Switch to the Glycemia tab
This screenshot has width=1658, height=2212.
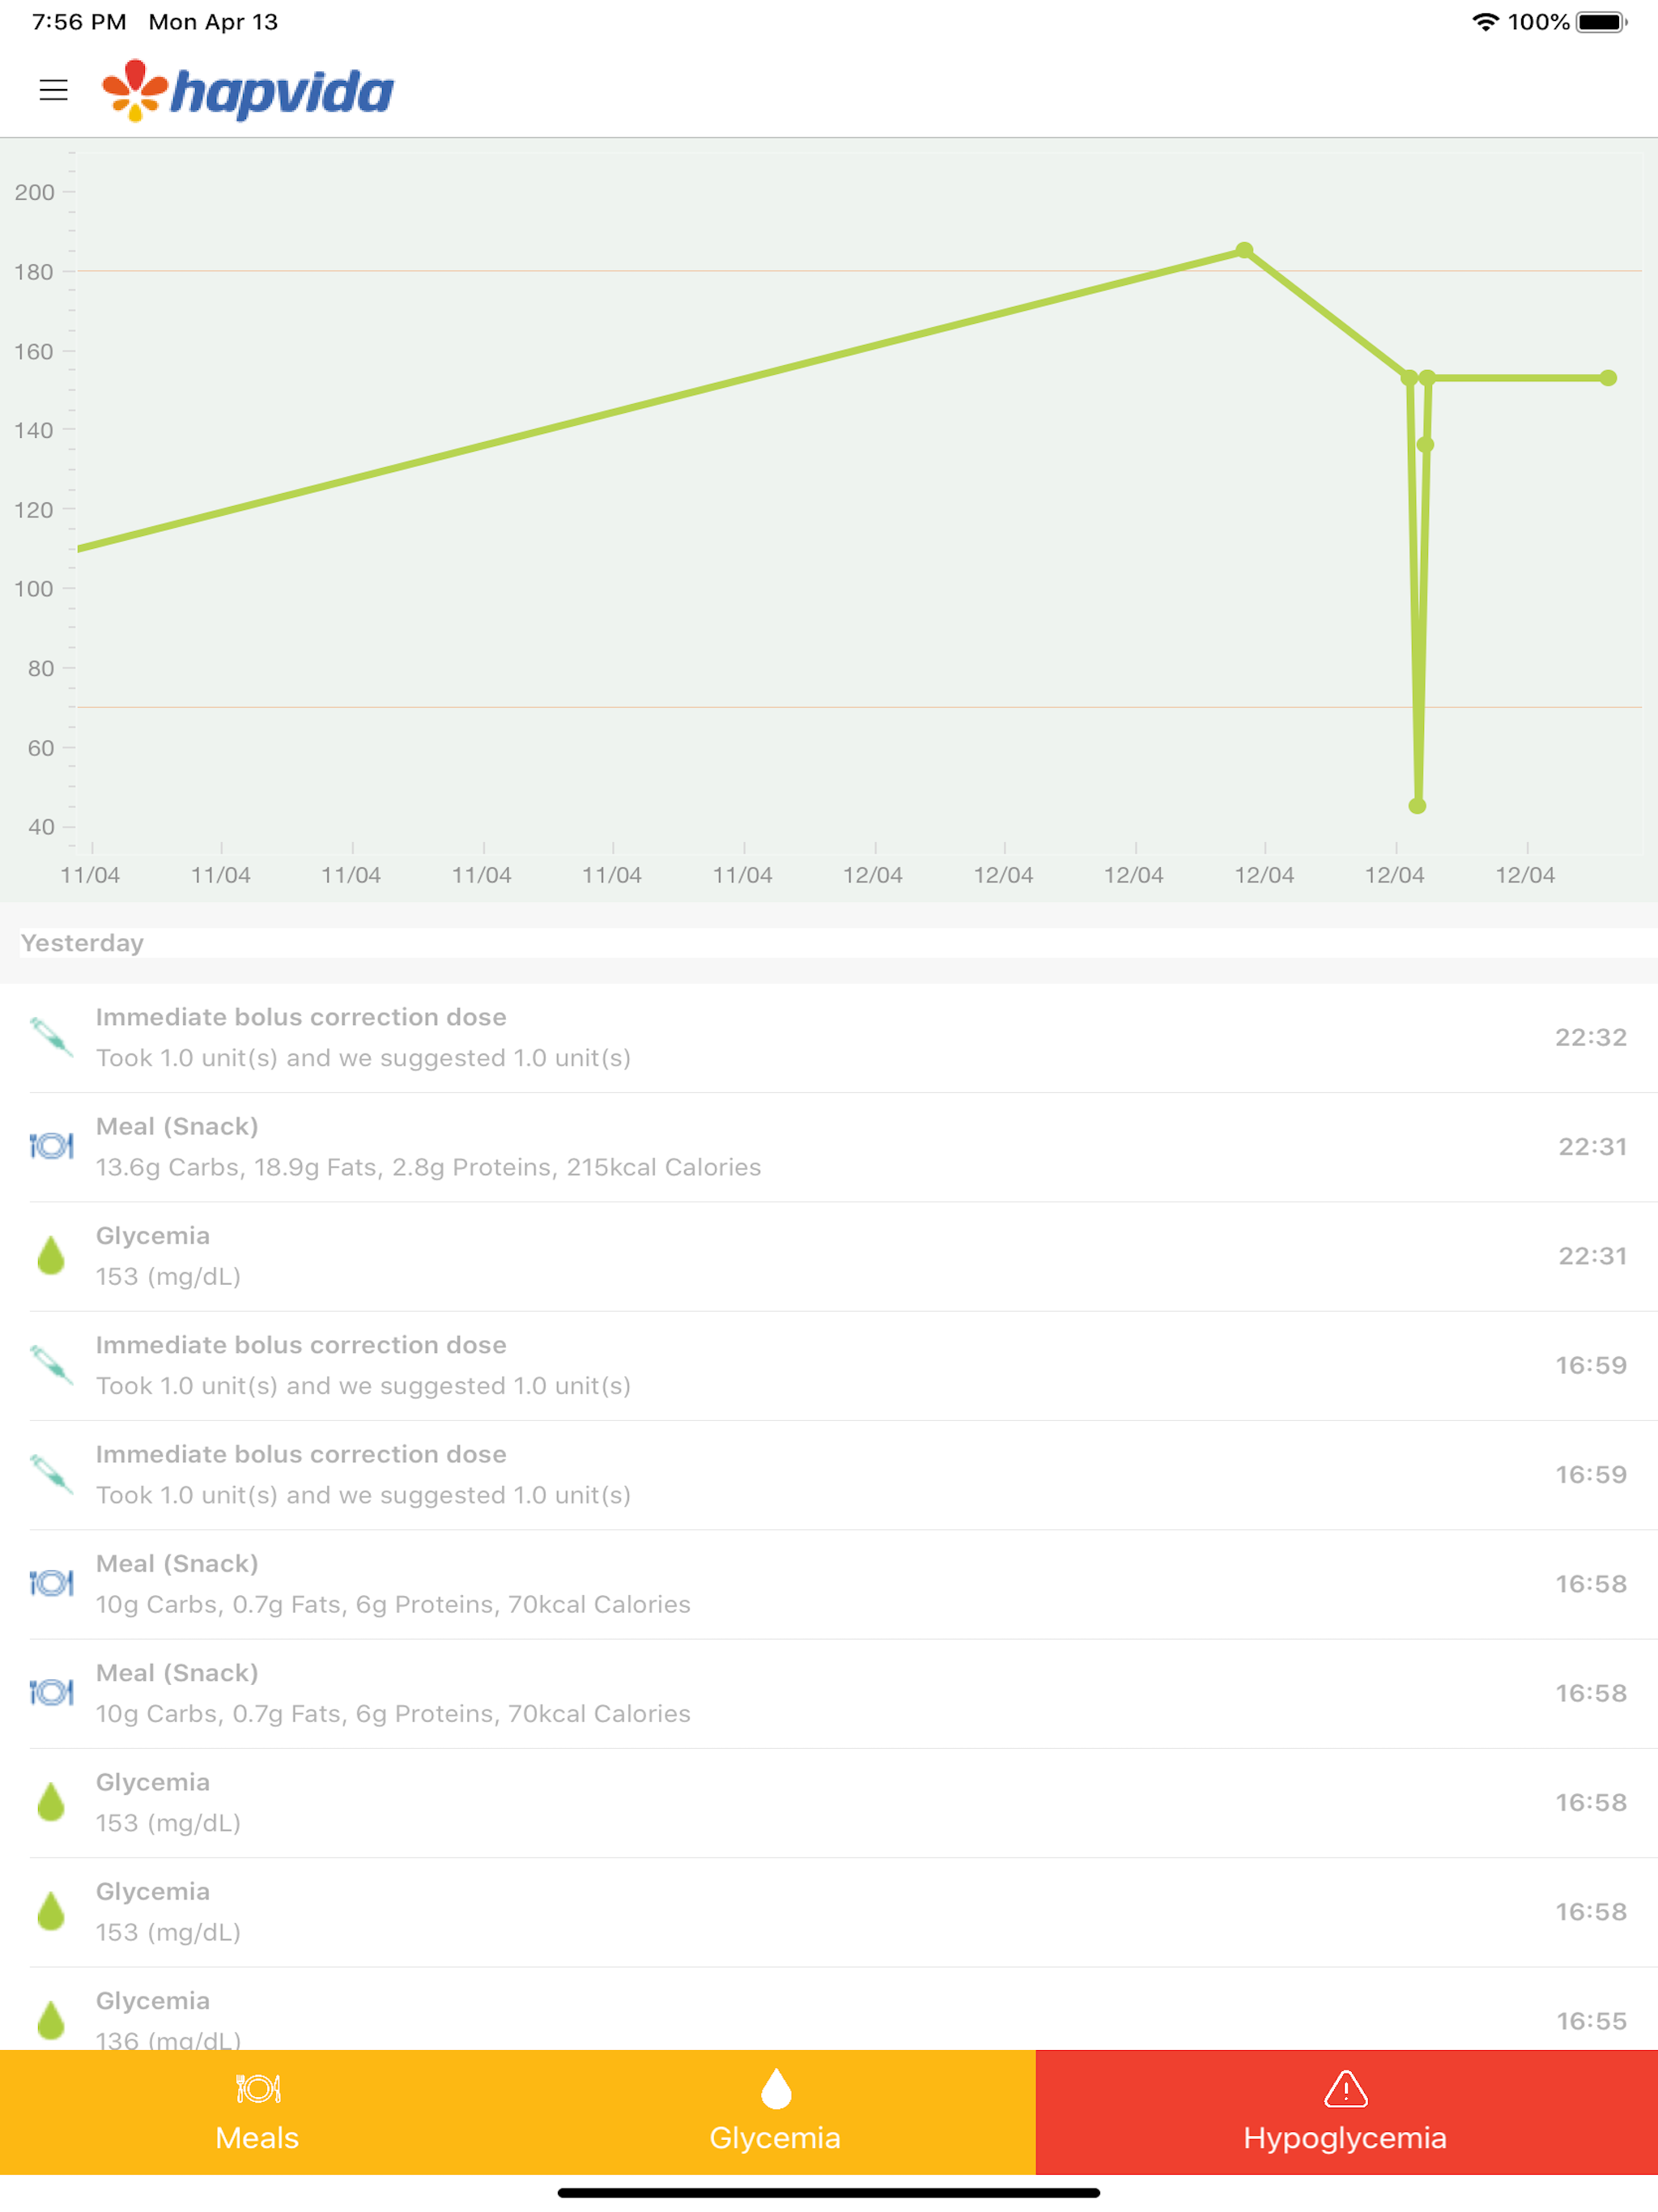pos(776,2112)
